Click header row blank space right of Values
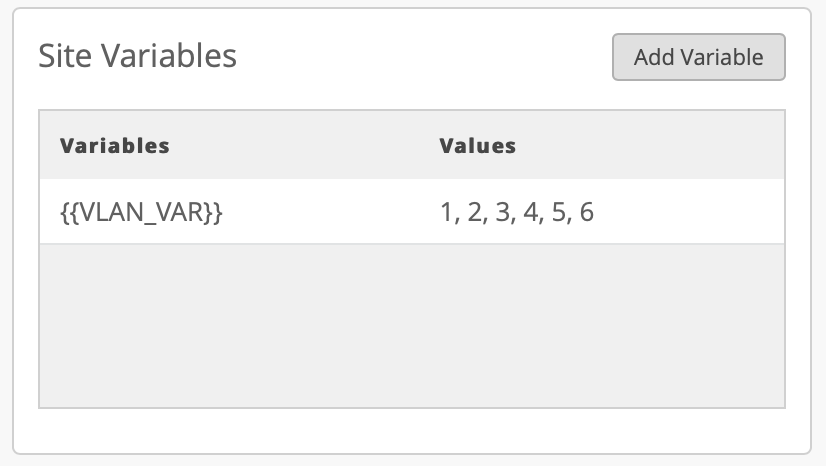Viewport: 826px width, 466px height. [x=660, y=145]
